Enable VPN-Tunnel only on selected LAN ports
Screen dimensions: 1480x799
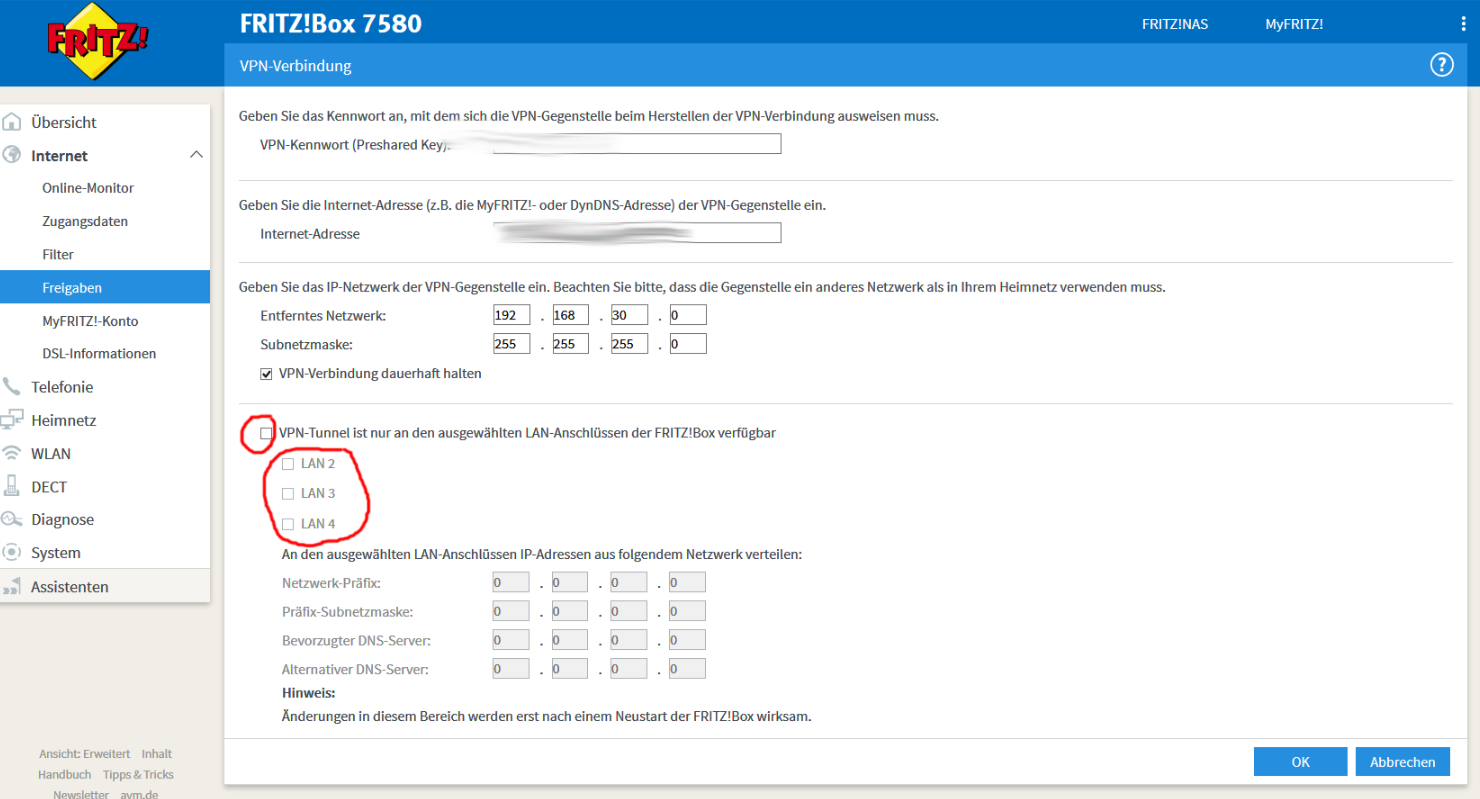266,433
